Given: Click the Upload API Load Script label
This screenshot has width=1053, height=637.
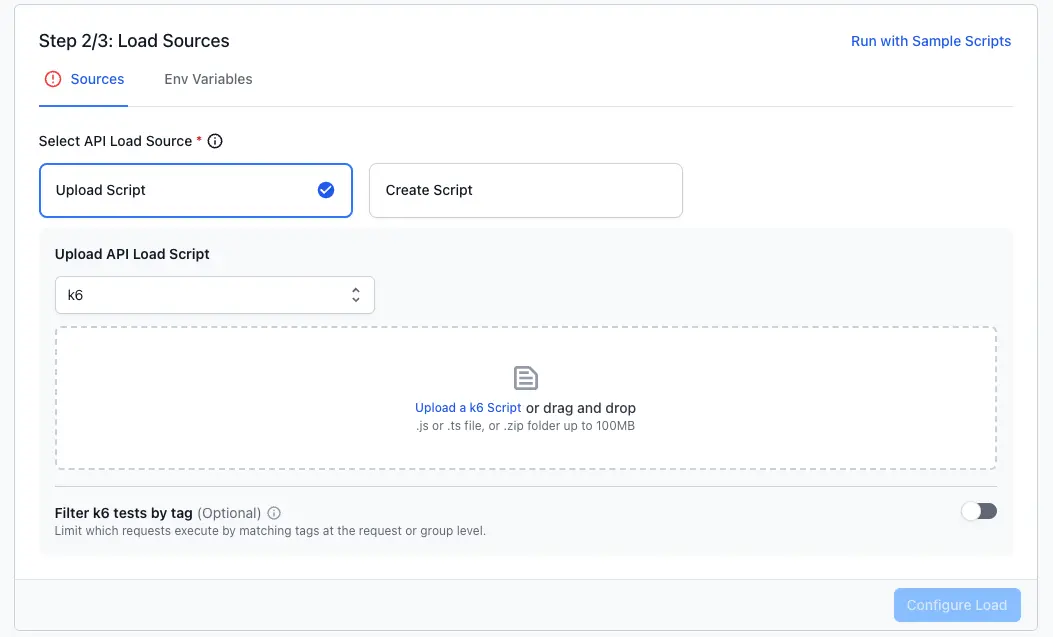Looking at the screenshot, I should pyautogui.click(x=132, y=254).
